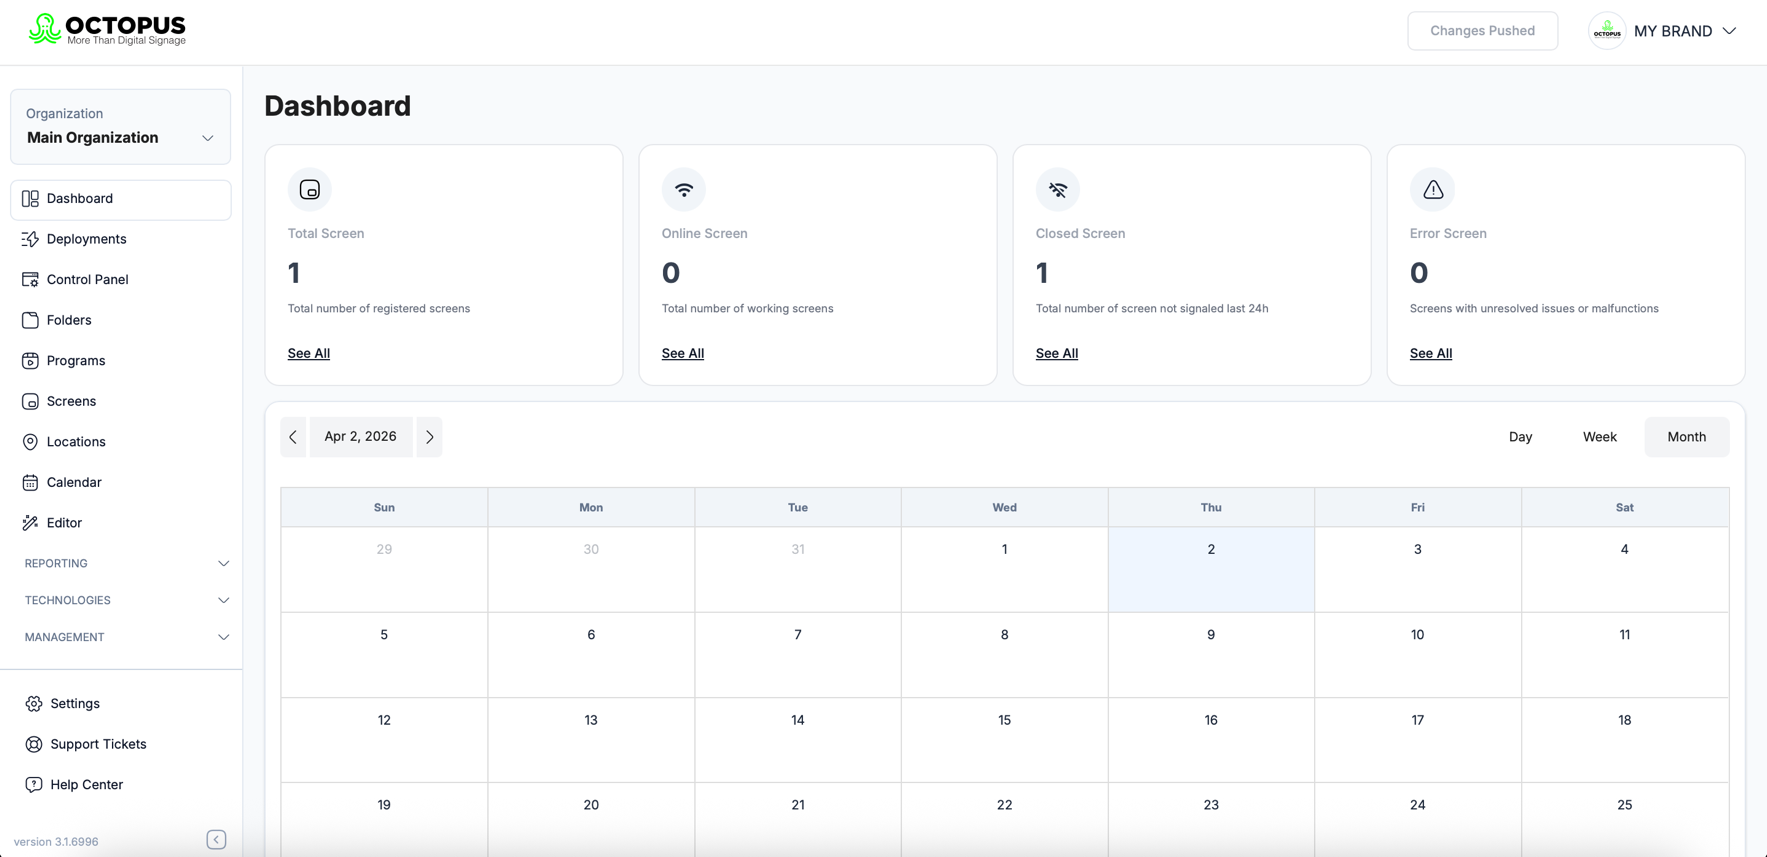Go to next month with right arrow
Screen dimensions: 1767x857
[430, 437]
